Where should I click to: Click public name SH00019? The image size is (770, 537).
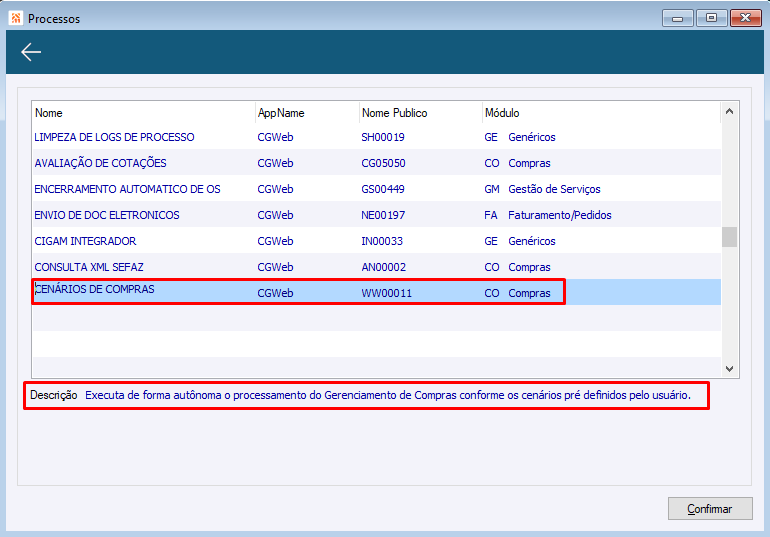pyautogui.click(x=383, y=137)
